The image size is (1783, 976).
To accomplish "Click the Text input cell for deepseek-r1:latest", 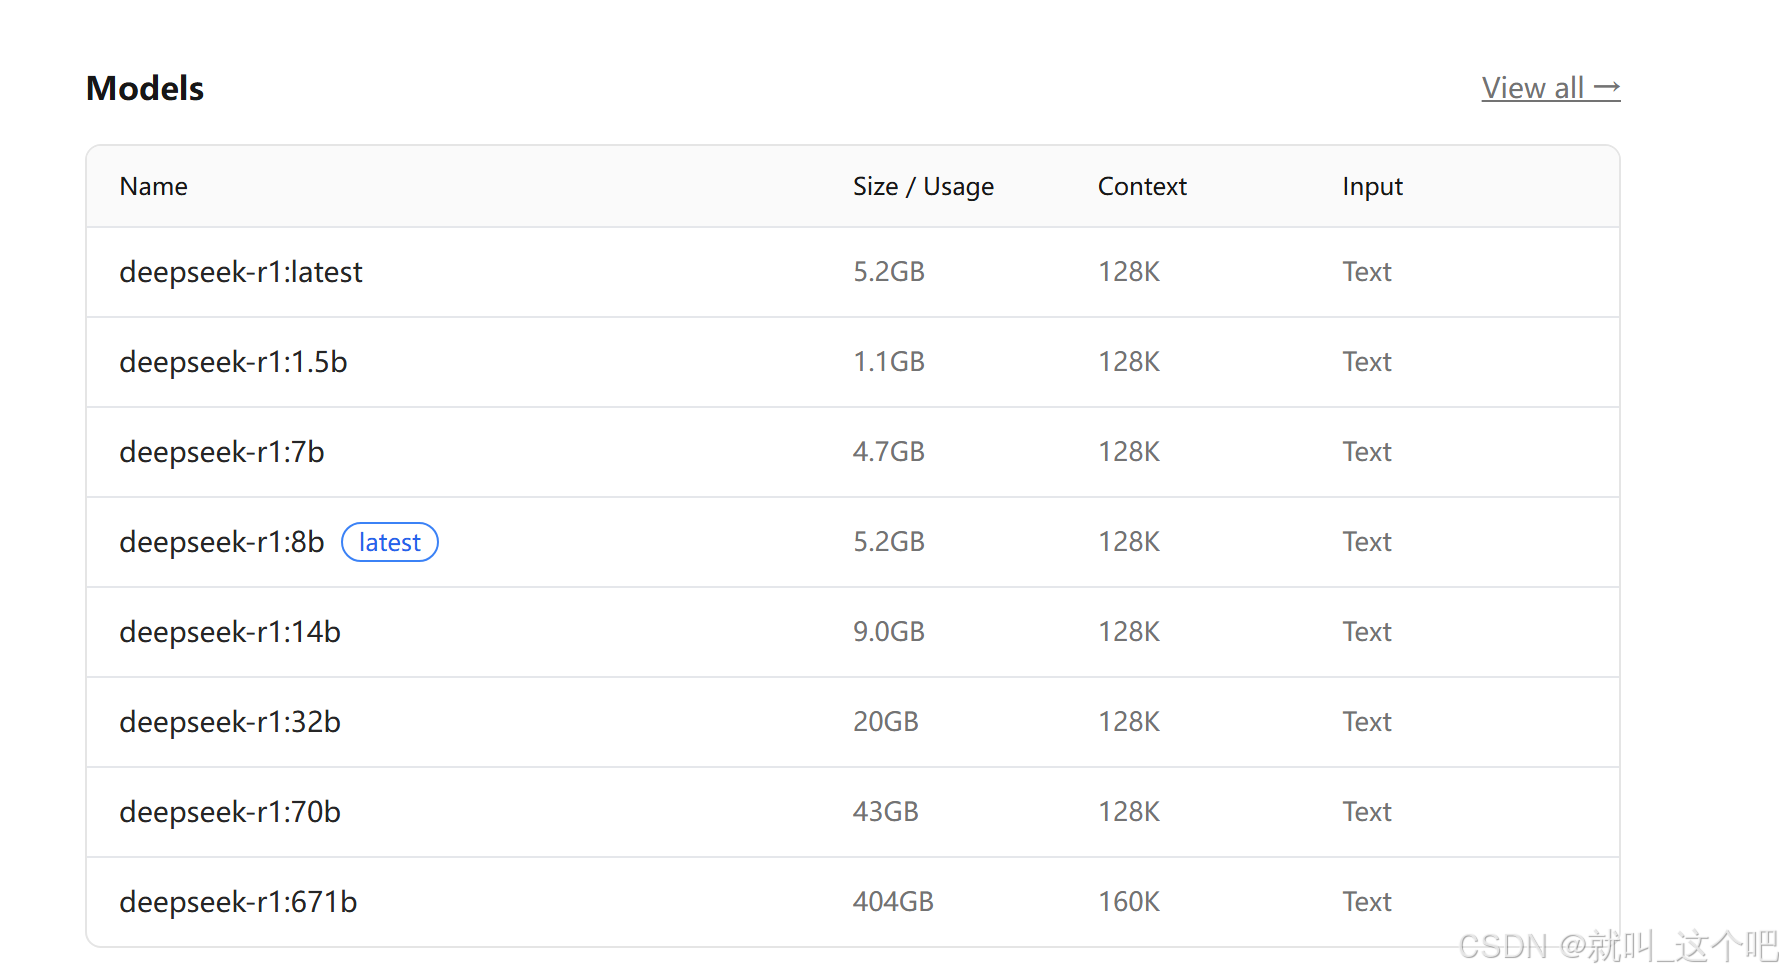I will pos(1367,272).
